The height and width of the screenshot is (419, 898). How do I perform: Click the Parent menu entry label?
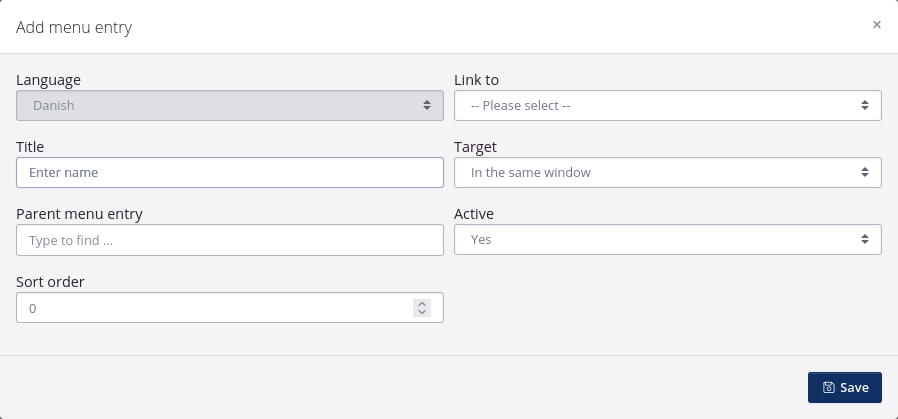click(x=79, y=214)
